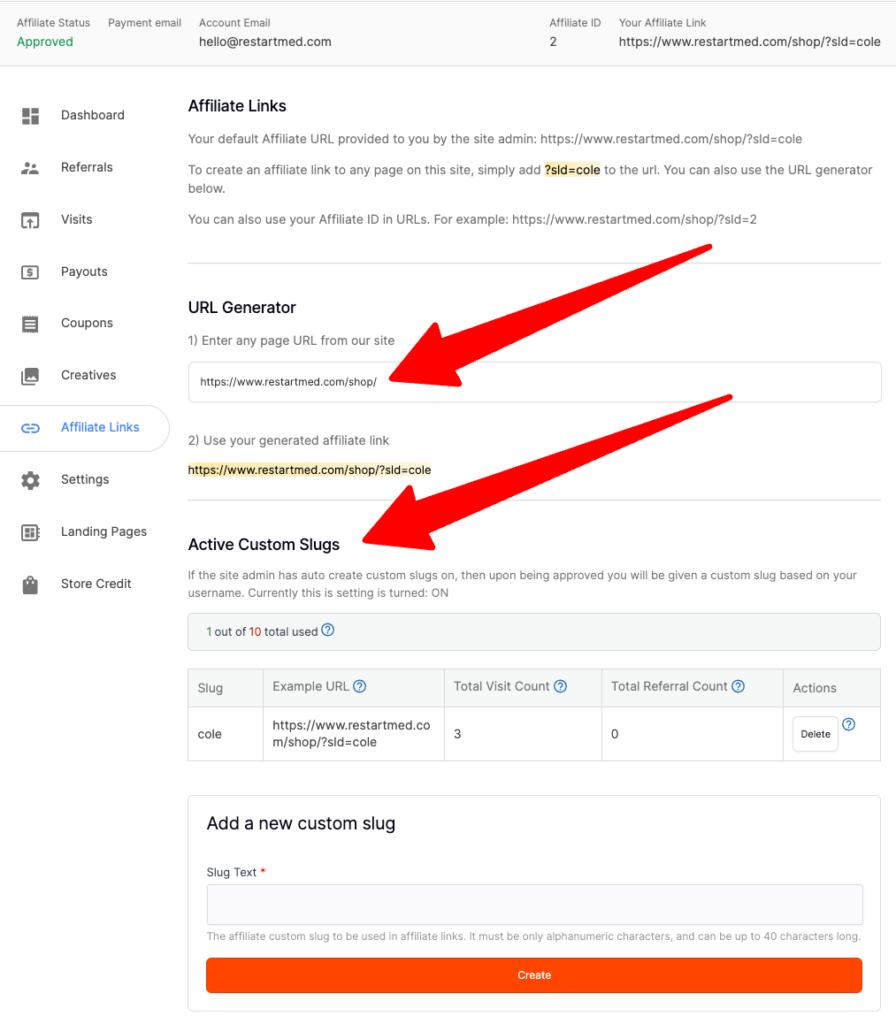Viewport: 896px width, 1024px height.
Task: Click the Coupons receipt icon
Action: (30, 324)
